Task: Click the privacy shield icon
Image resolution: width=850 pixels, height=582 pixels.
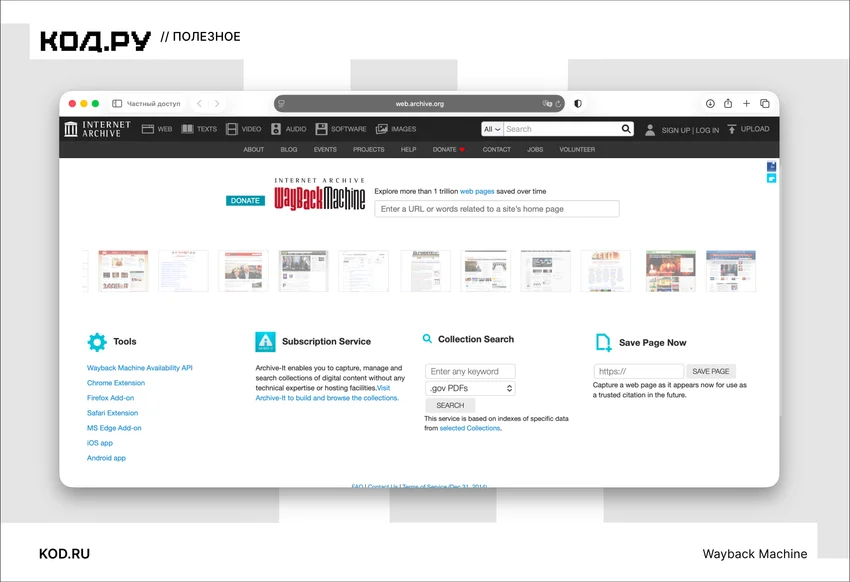Action: click(x=578, y=104)
